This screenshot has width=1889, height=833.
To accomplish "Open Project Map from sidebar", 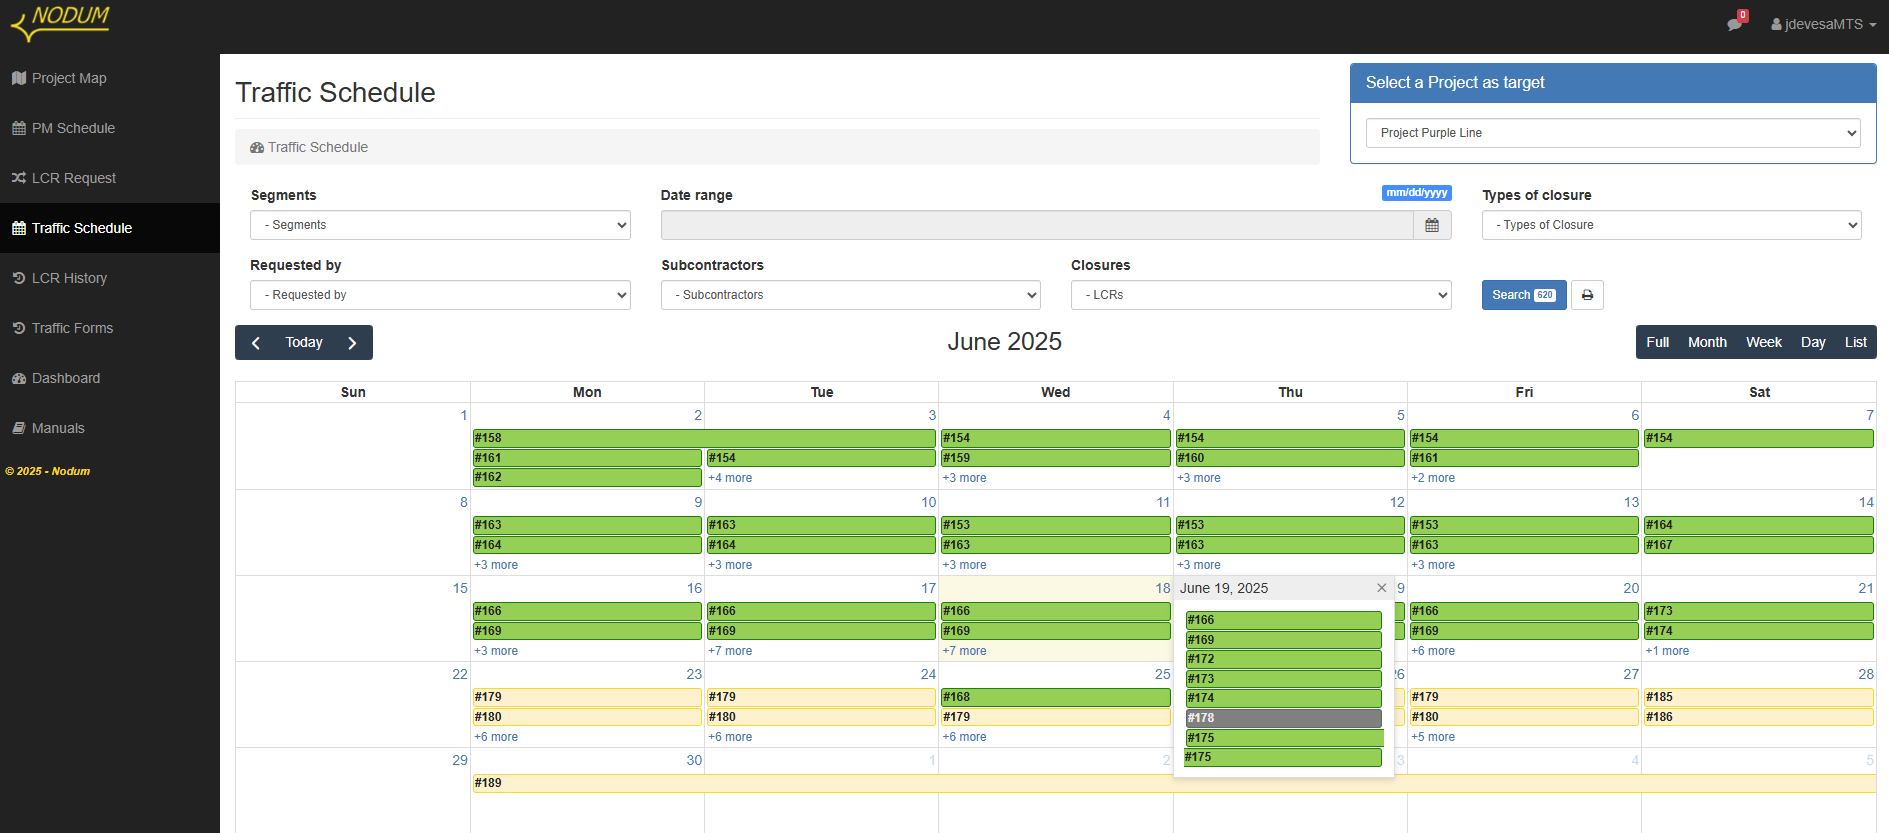I will pos(69,78).
